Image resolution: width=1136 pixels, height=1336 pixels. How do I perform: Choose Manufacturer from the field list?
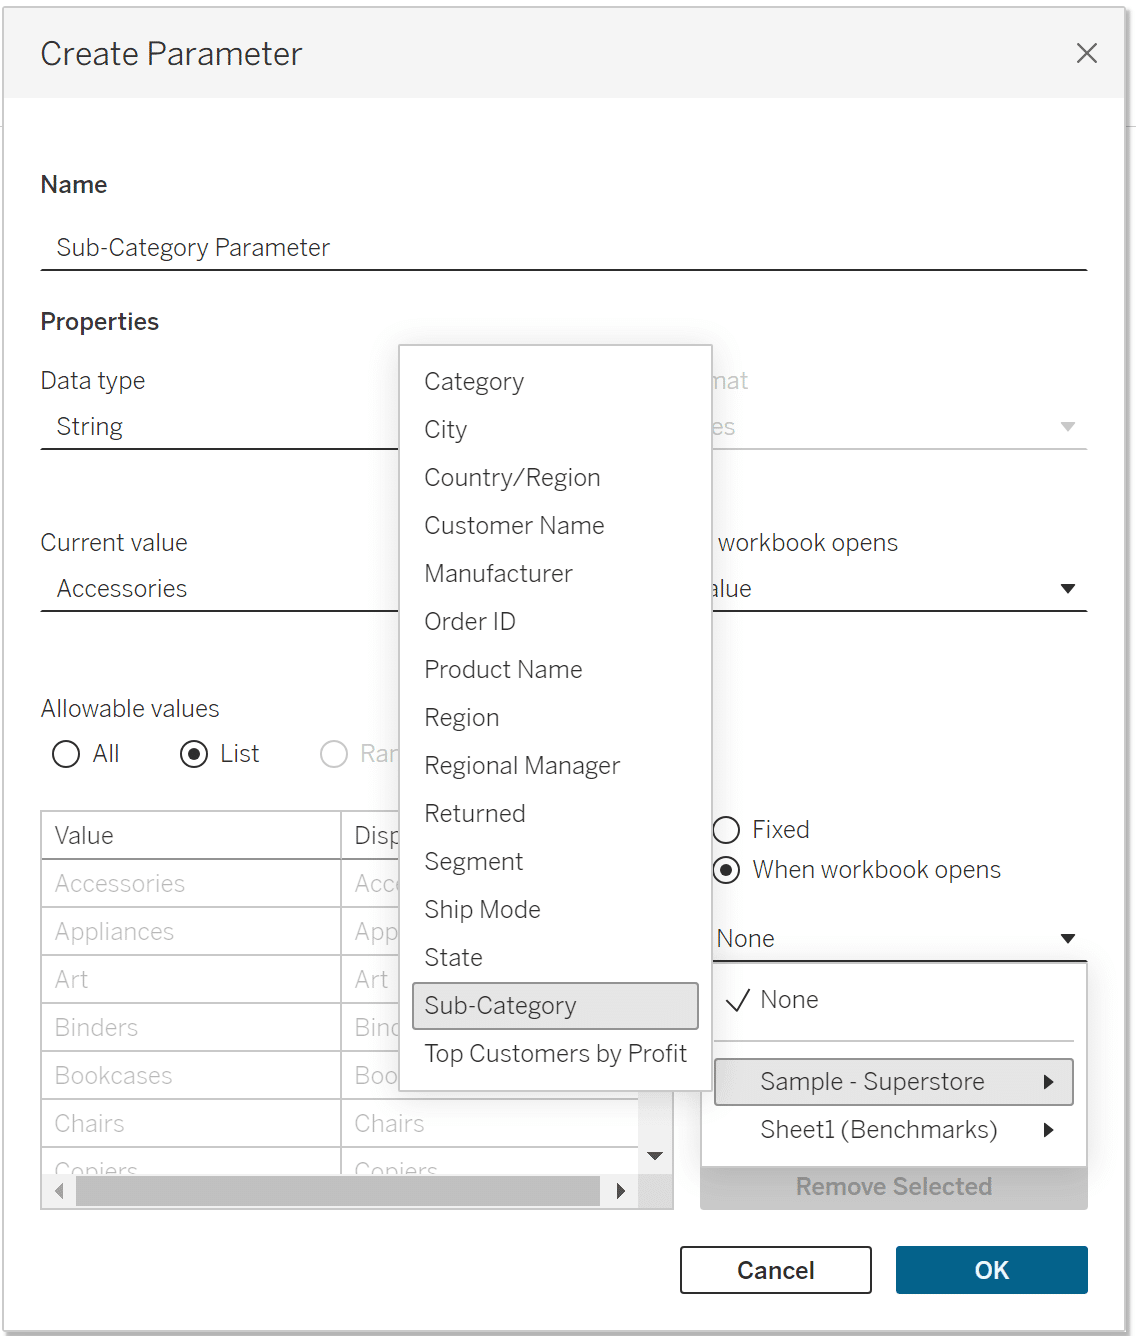[x=555, y=574]
